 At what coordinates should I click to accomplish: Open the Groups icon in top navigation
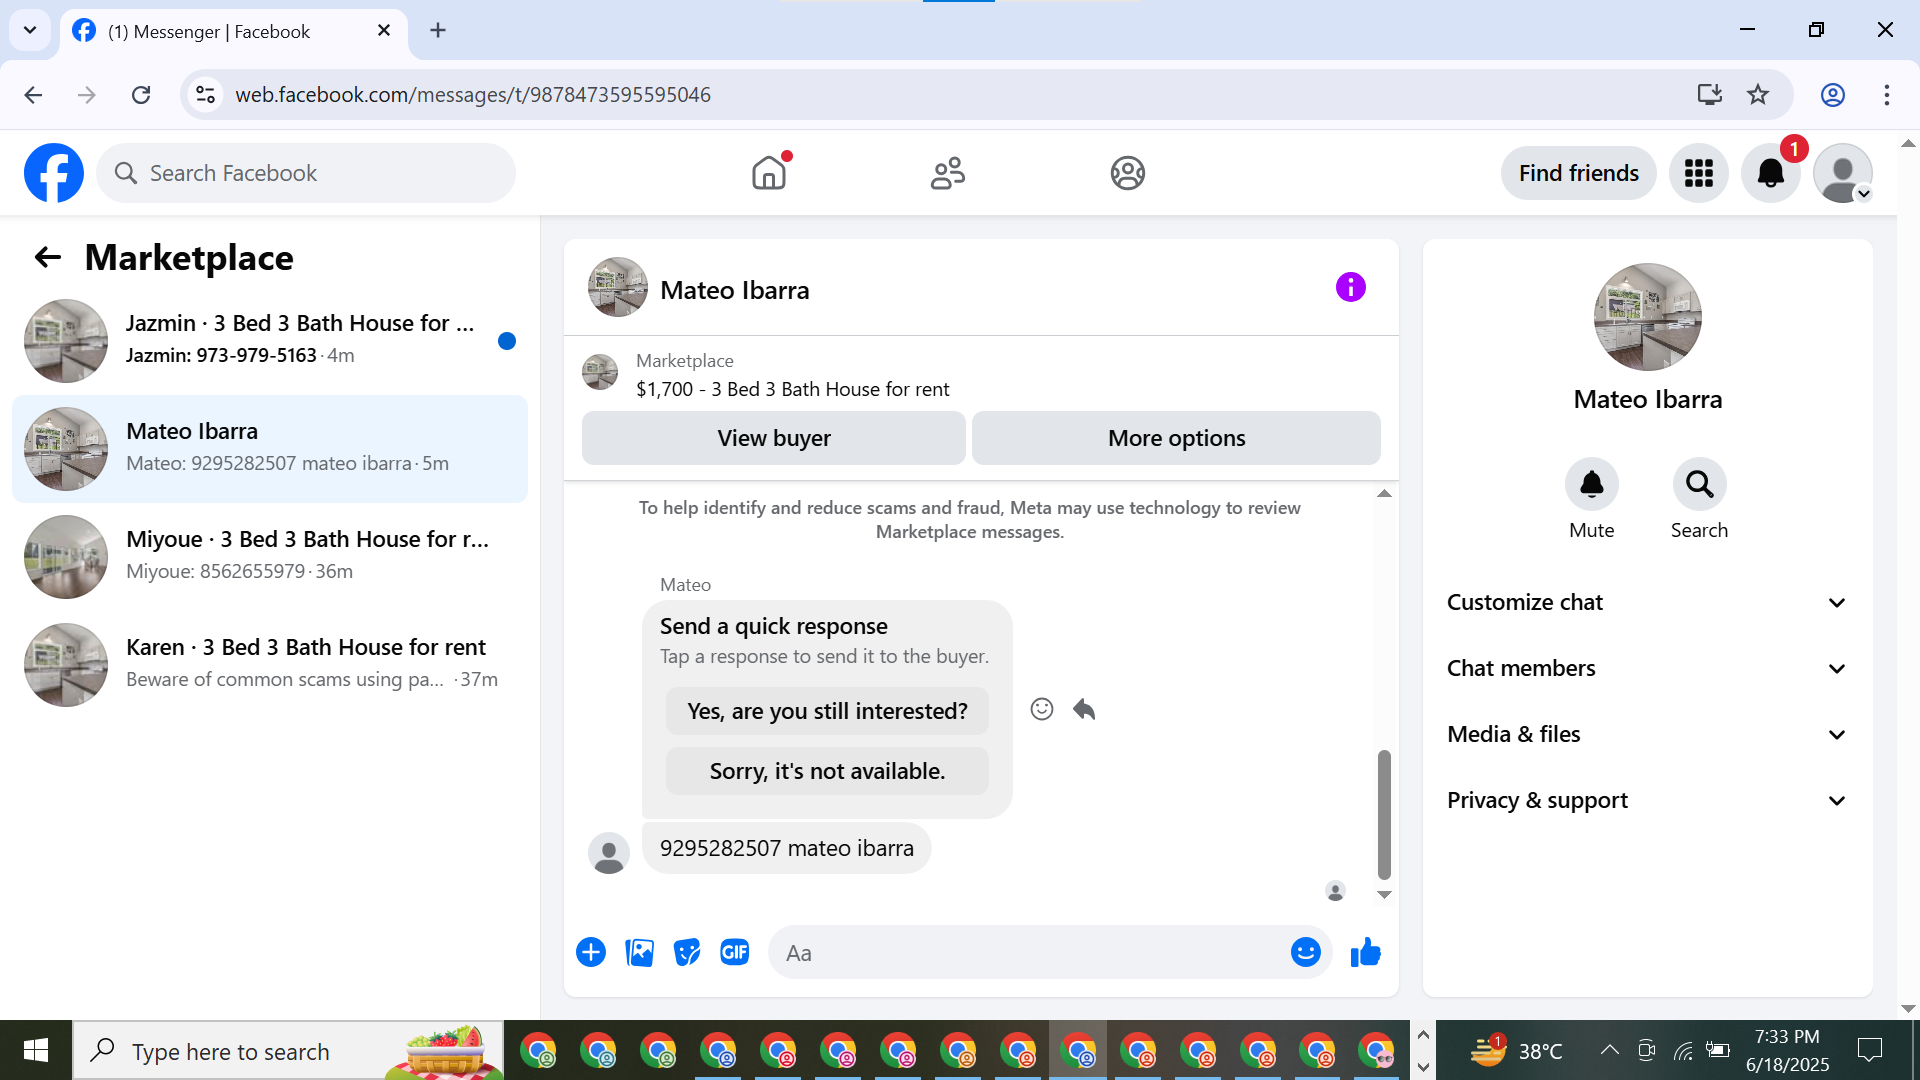tap(1127, 173)
